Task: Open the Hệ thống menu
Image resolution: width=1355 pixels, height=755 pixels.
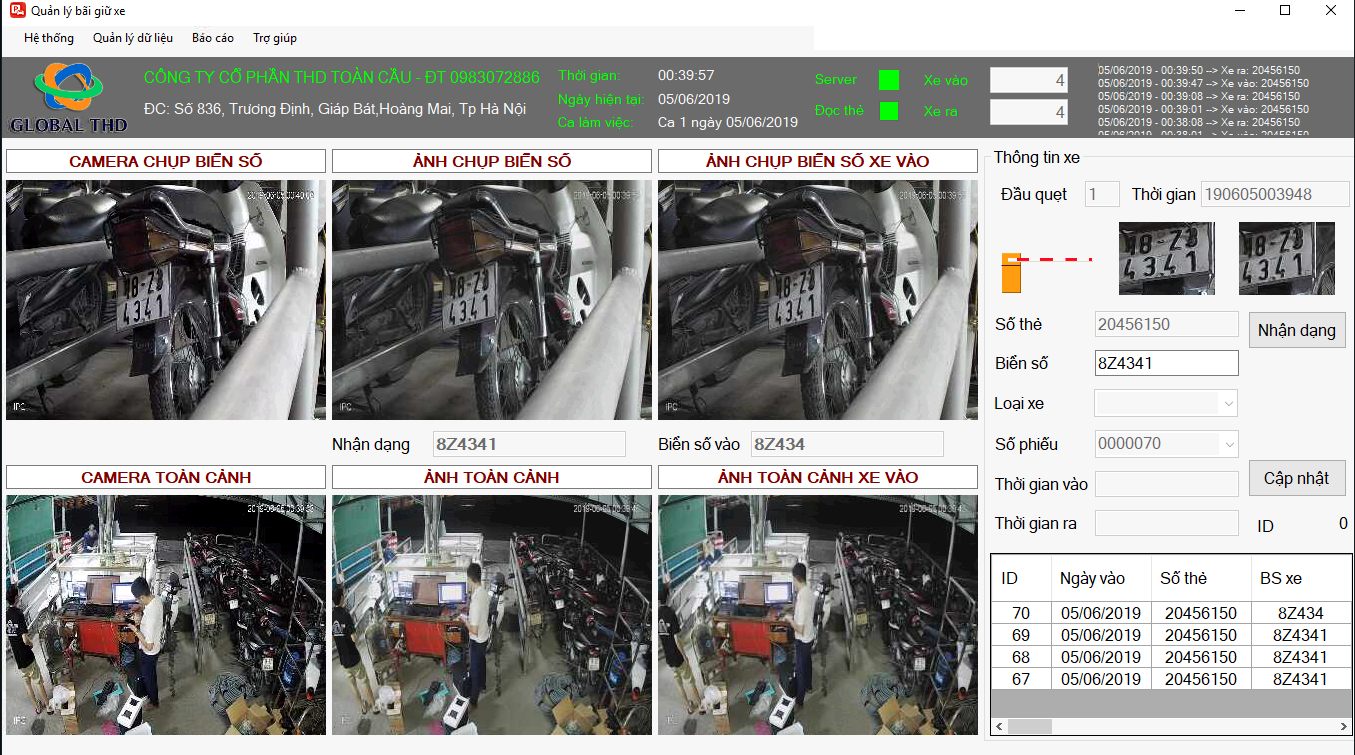Action: tap(49, 38)
